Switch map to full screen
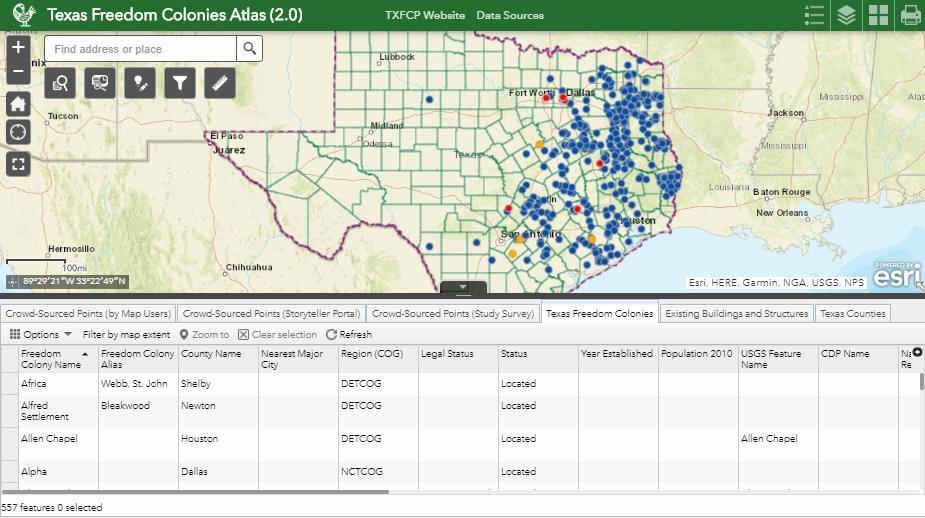The image size is (925, 518). pos(18,163)
